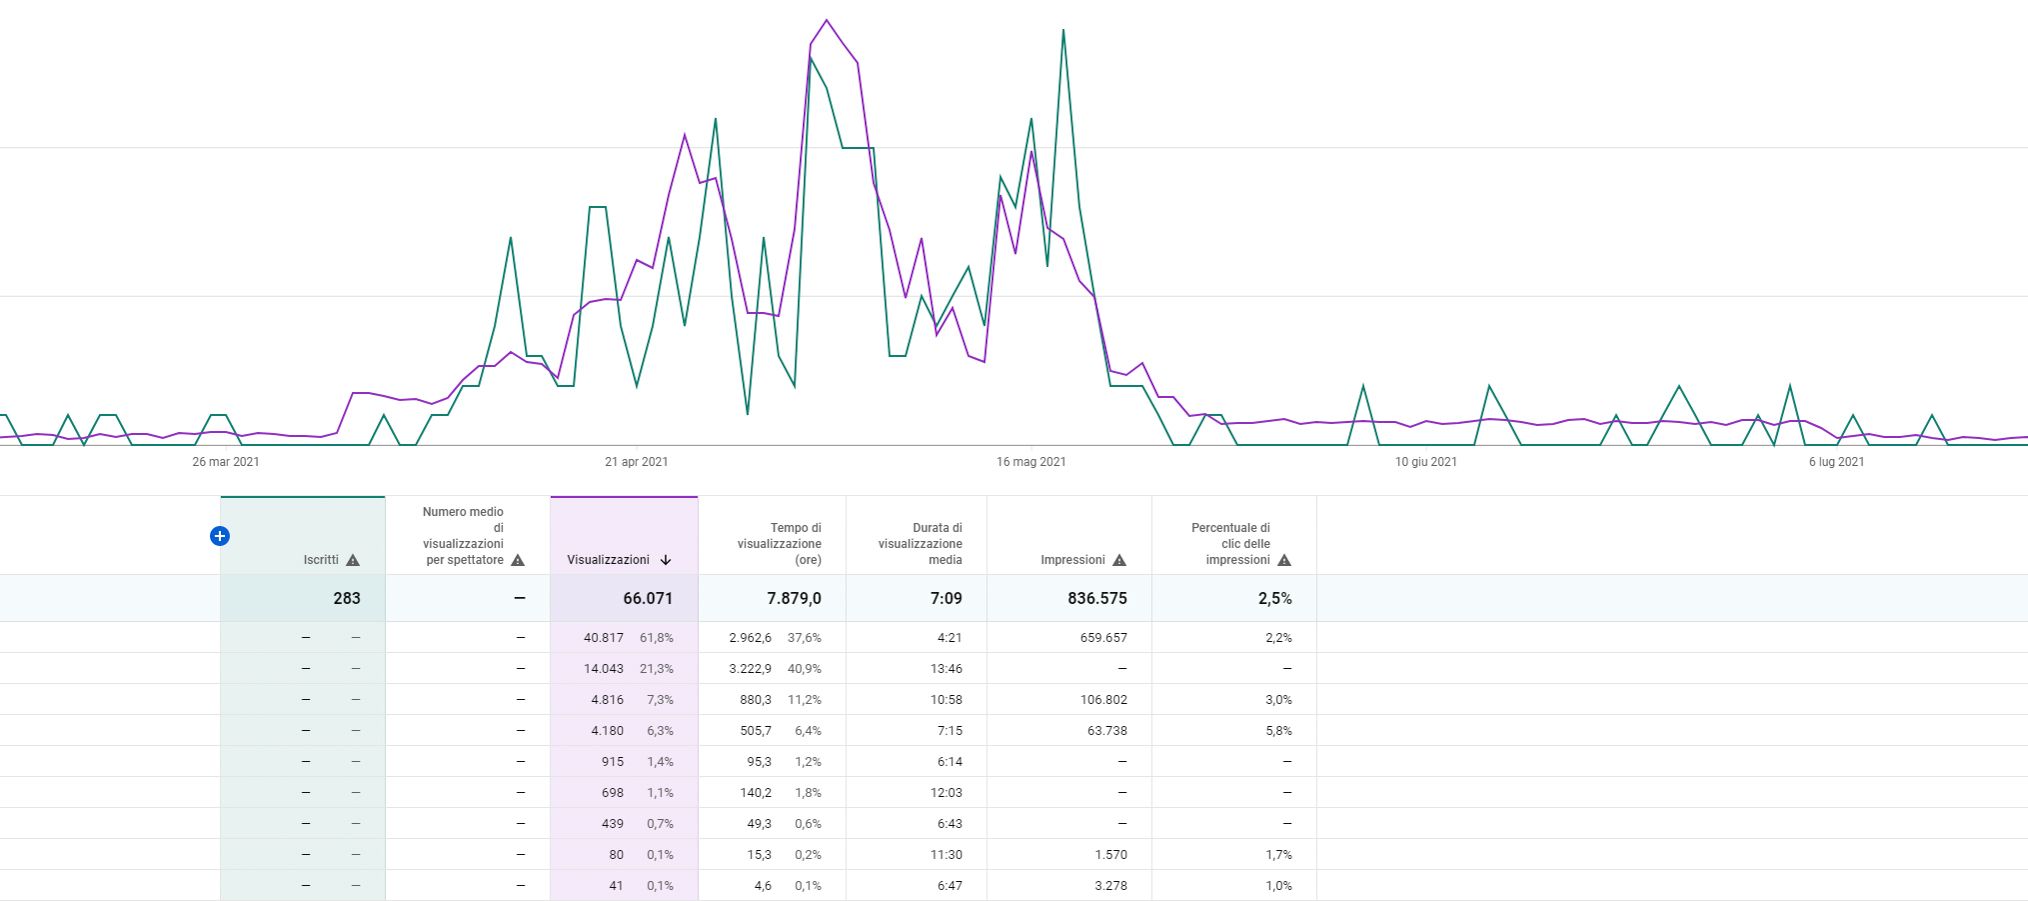Click the views cell 4.816
The height and width of the screenshot is (901, 2028).
pos(607,700)
